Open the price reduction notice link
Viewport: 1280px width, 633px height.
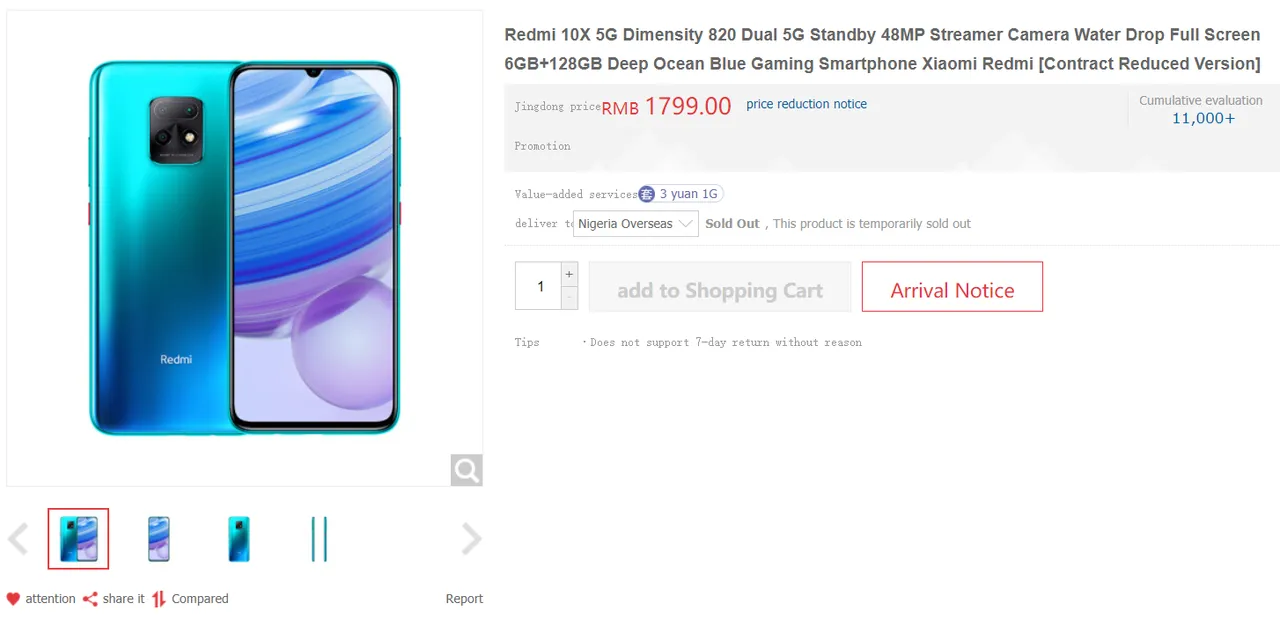point(806,104)
